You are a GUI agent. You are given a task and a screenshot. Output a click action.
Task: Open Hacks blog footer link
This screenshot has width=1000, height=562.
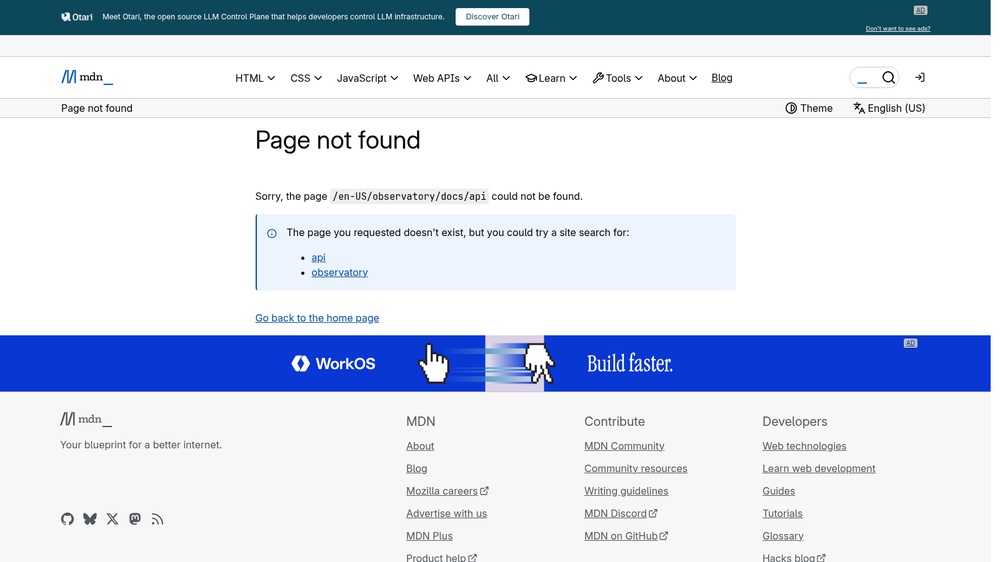coord(794,557)
